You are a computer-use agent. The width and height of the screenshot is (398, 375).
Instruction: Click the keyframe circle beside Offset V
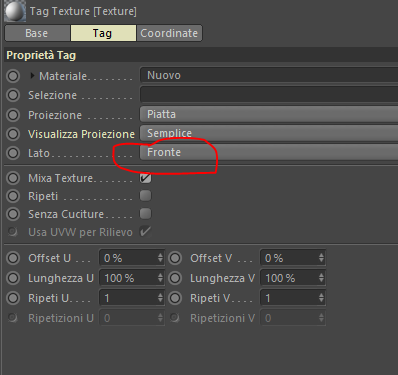point(175,258)
